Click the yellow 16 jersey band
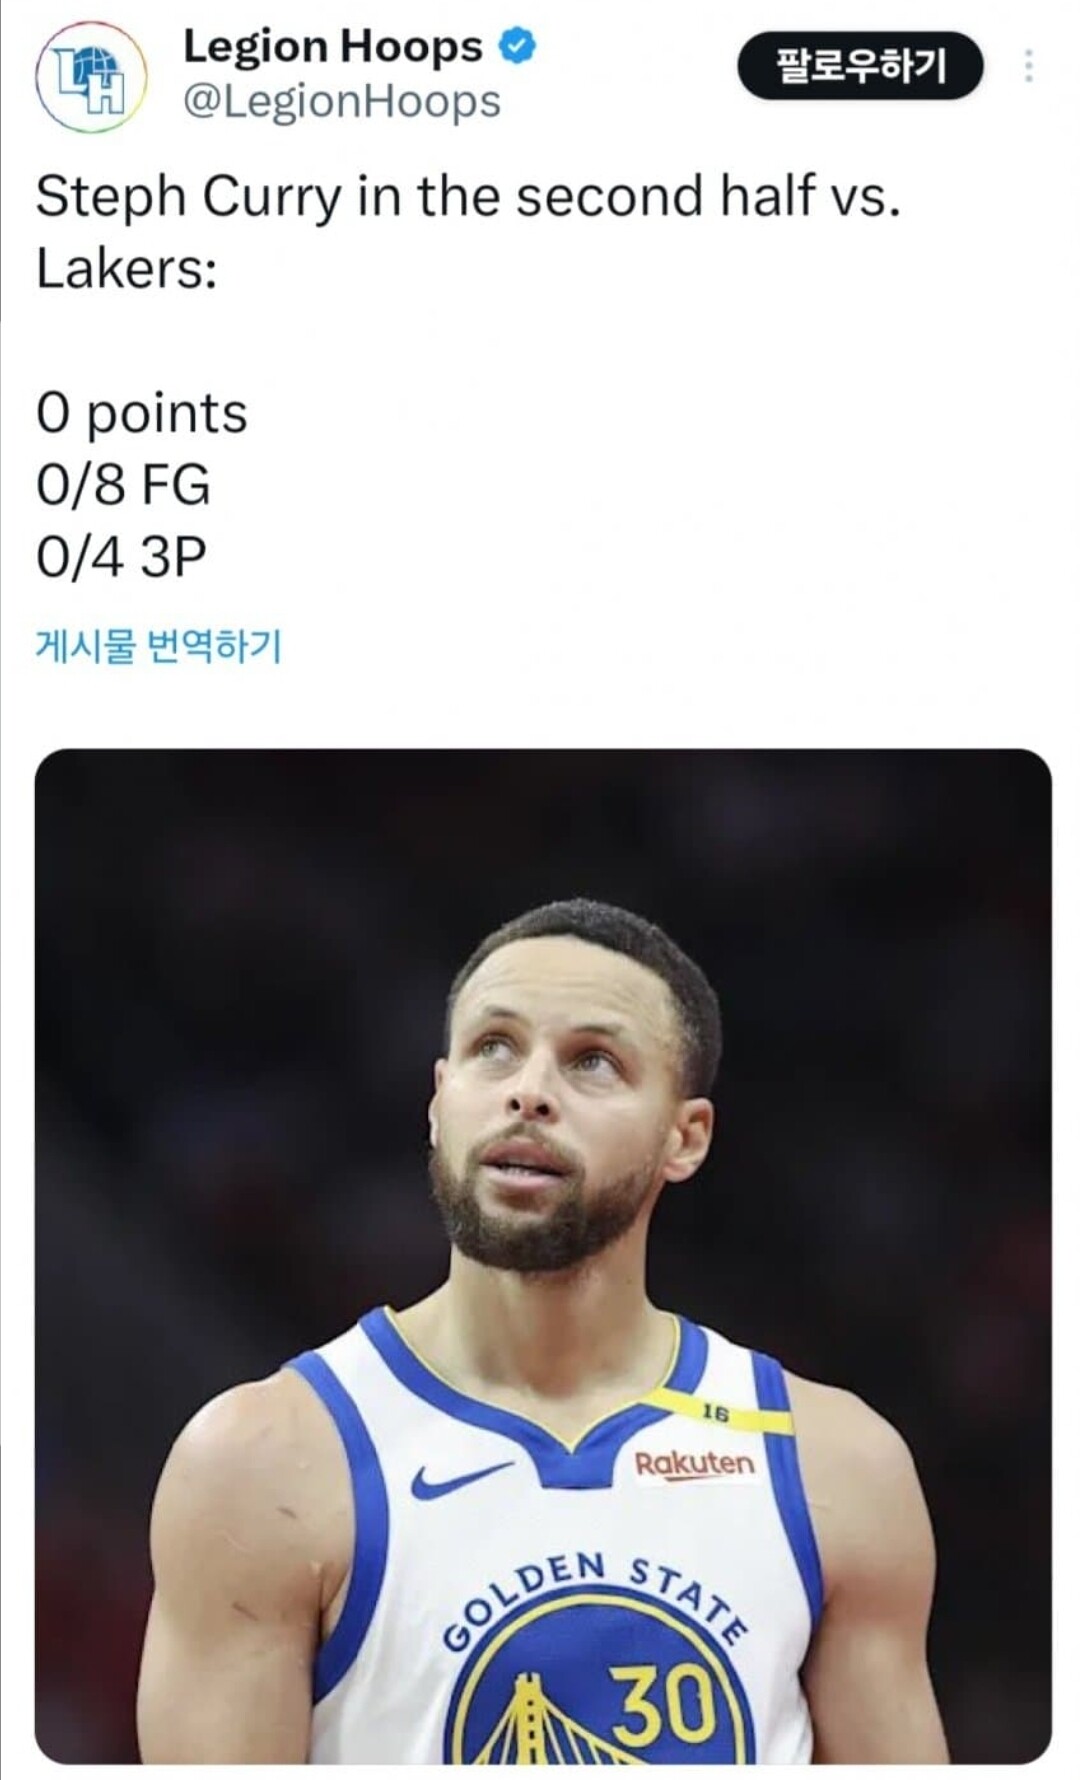Viewport: 1080px width, 1780px height. click(720, 1413)
